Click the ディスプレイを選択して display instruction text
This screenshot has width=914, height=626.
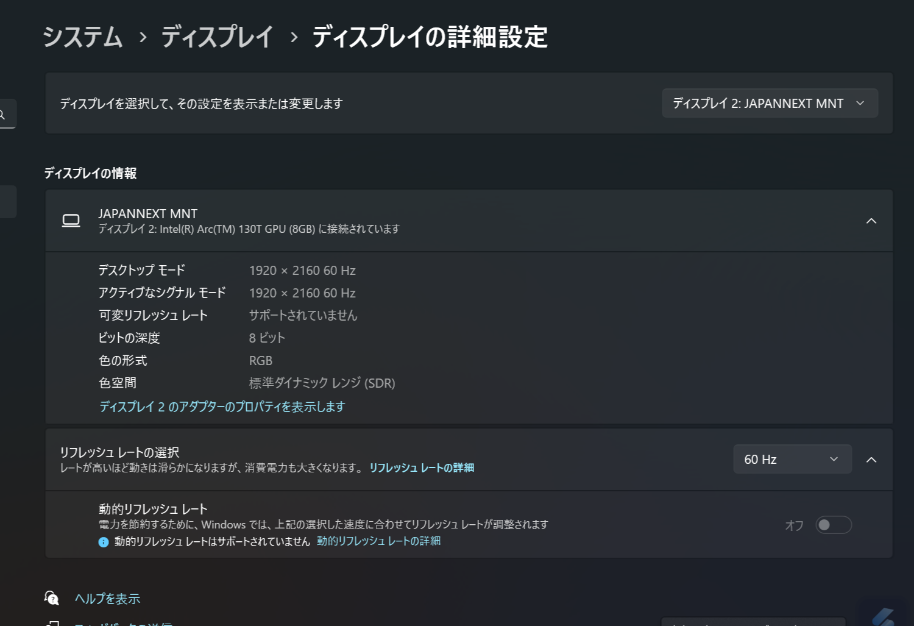click(201, 104)
